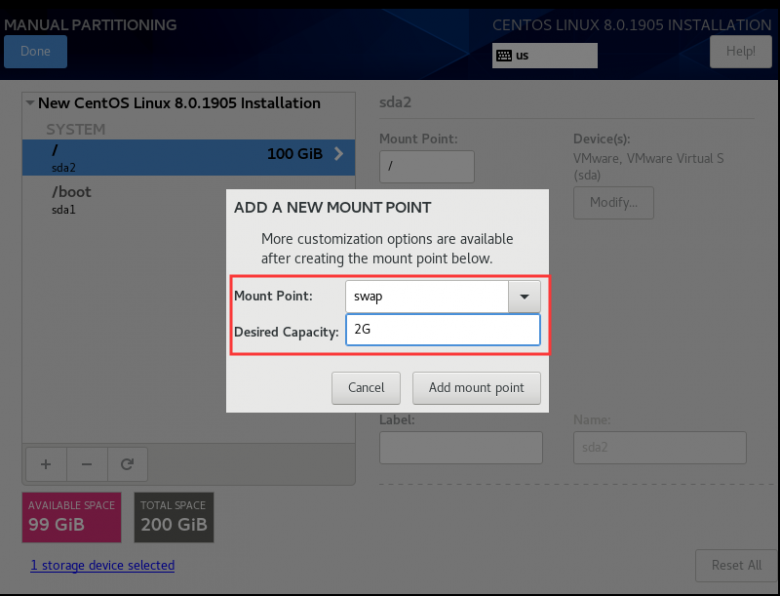Click the Desired Capacity input field
780x596 pixels.
[x=442, y=330]
